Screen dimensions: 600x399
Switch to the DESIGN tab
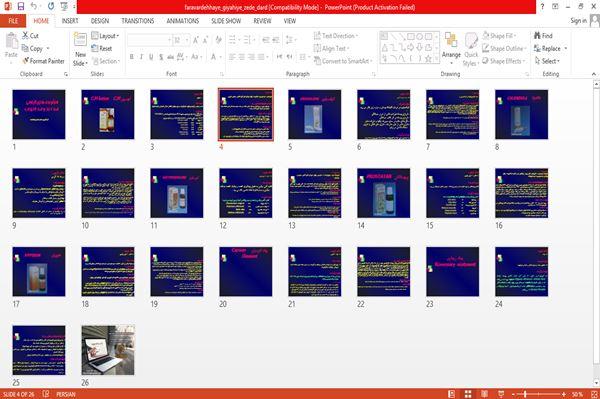pos(100,21)
